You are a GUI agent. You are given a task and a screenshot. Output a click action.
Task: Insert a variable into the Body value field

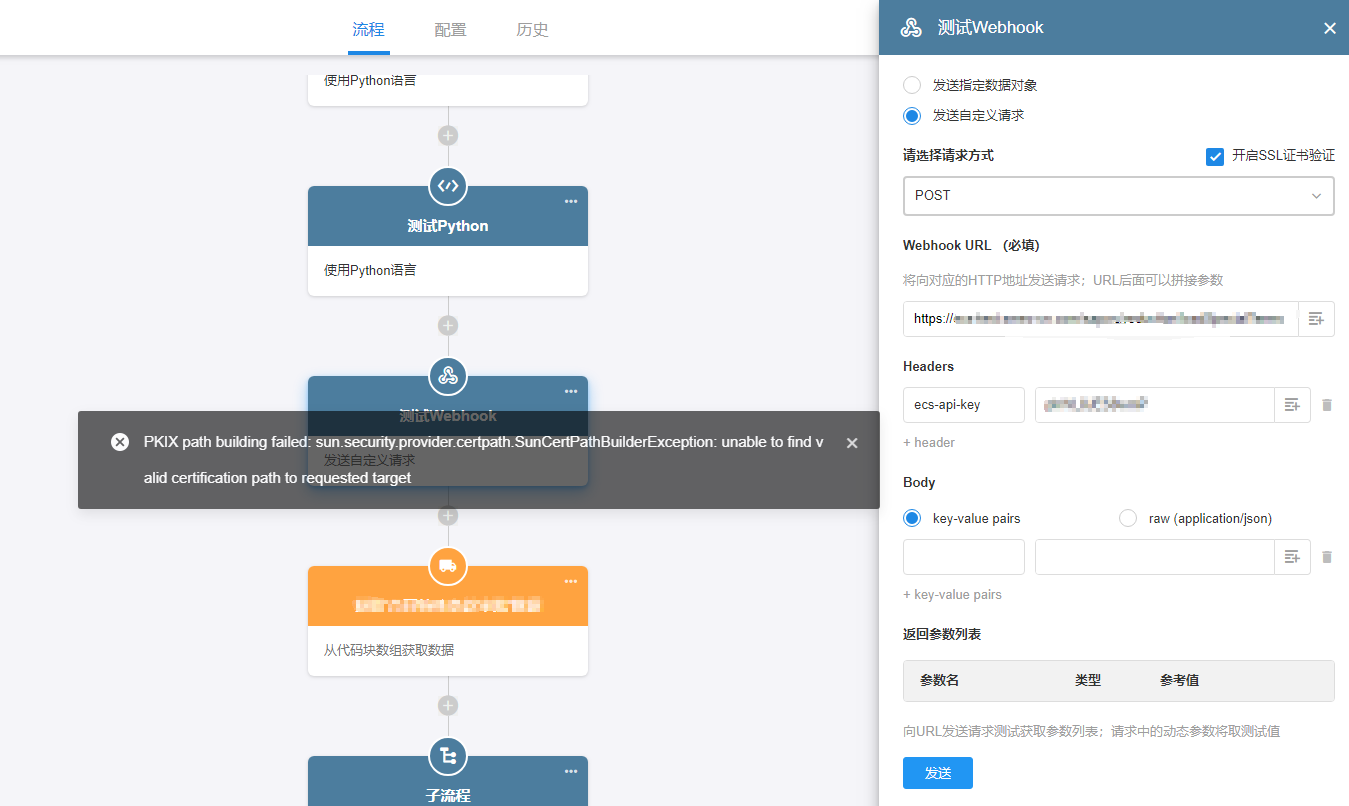pos(1292,557)
